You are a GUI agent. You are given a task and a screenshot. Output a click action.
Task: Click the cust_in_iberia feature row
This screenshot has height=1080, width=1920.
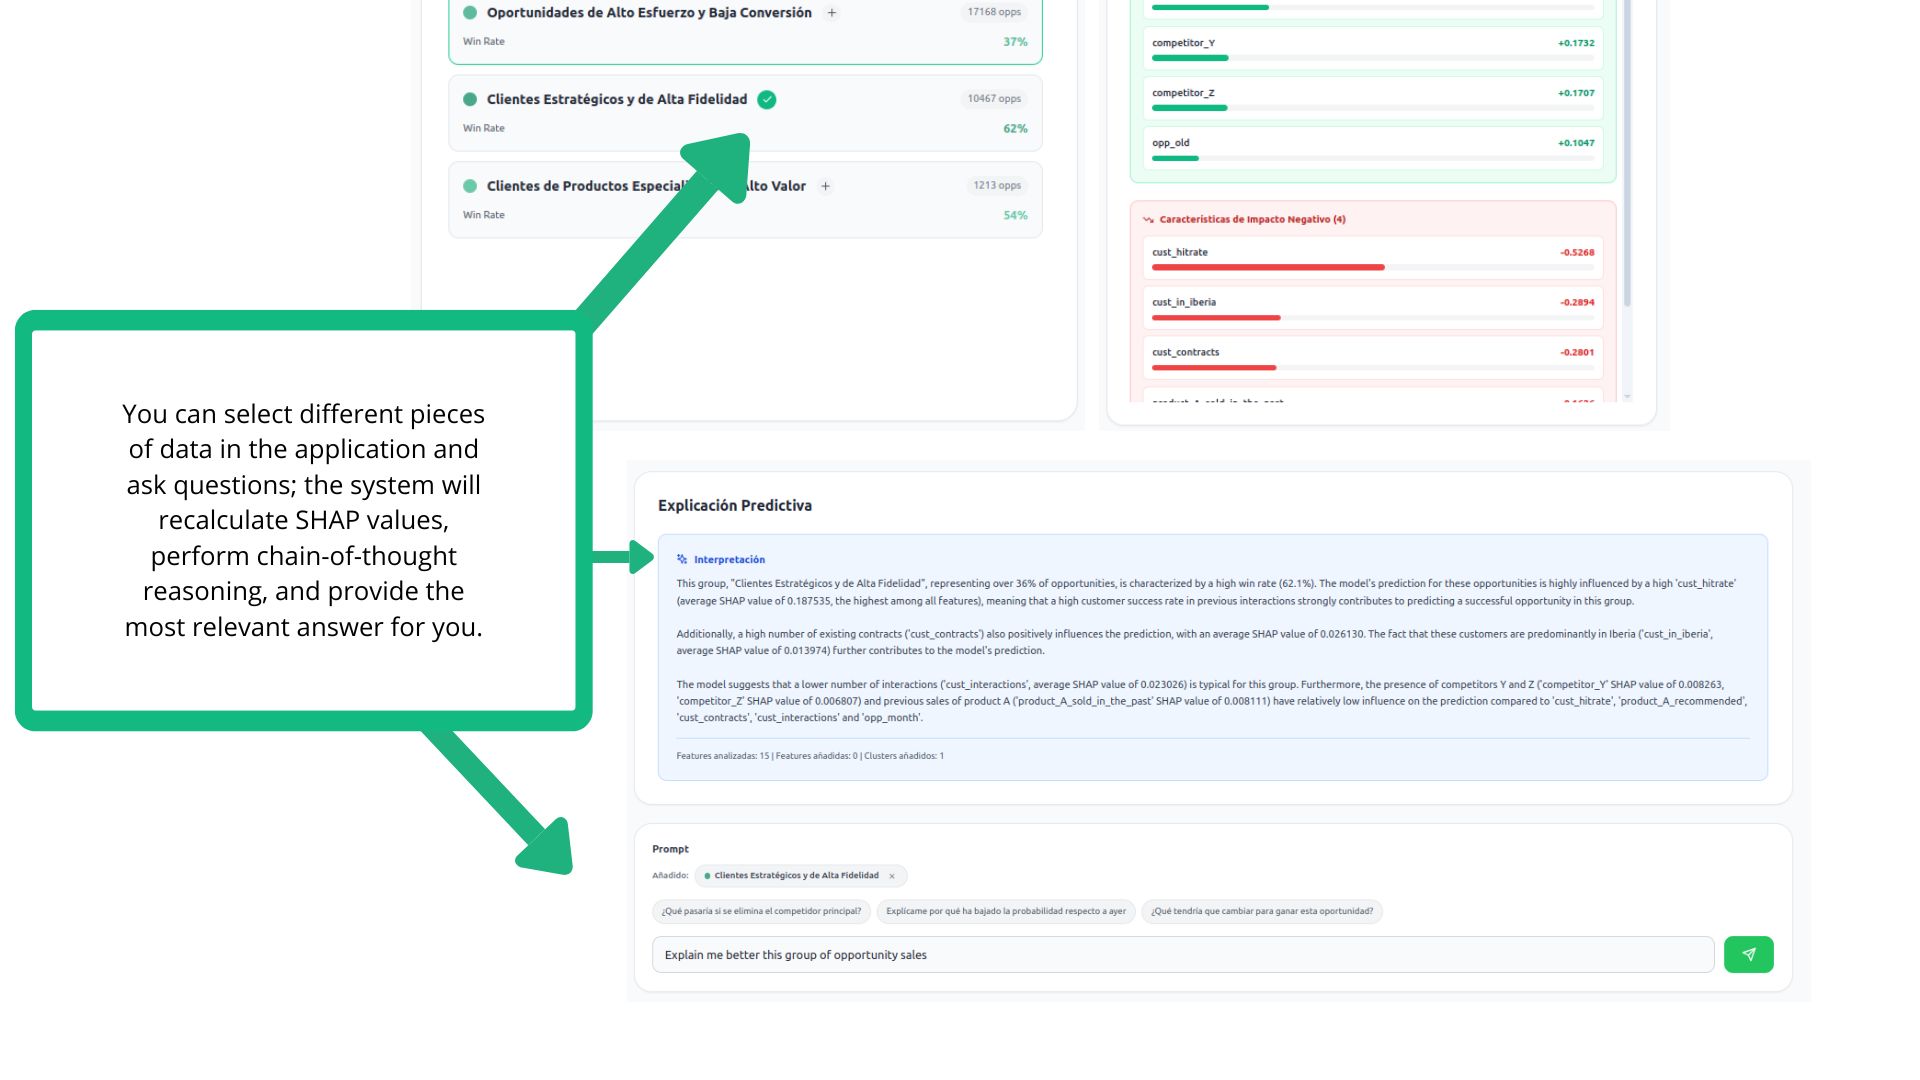1372,308
